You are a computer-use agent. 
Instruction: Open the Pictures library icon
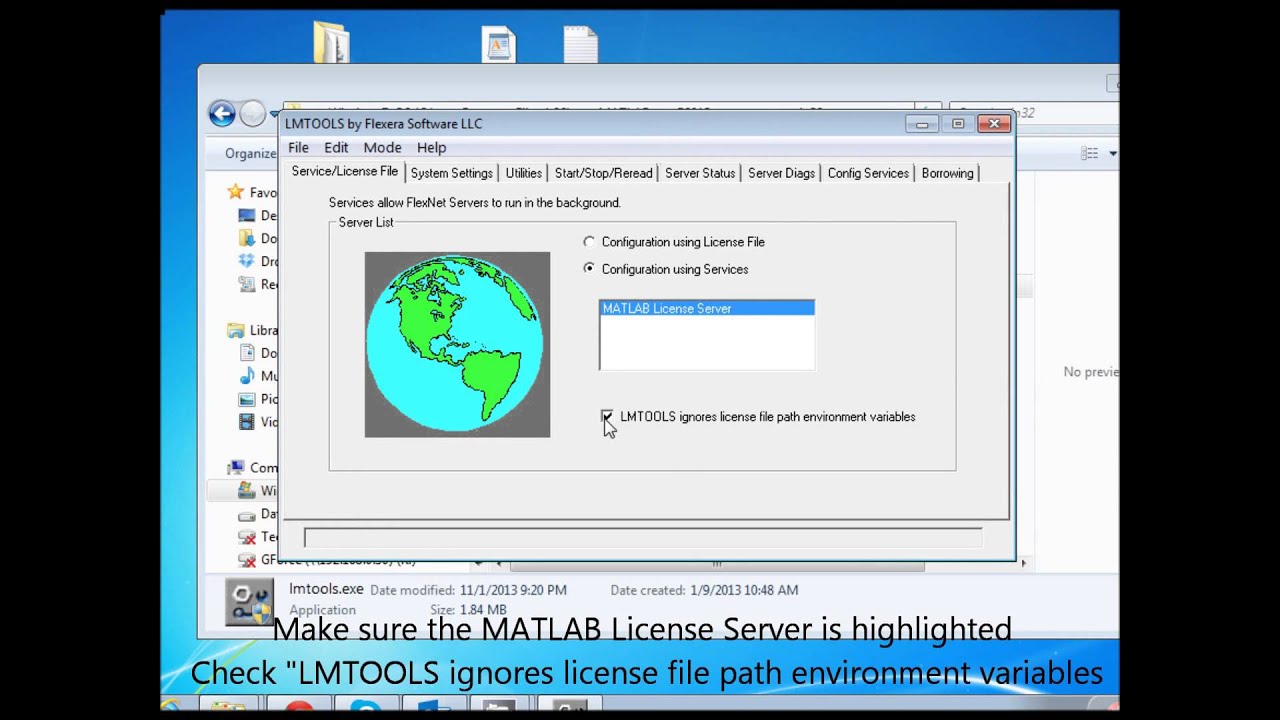(246, 399)
